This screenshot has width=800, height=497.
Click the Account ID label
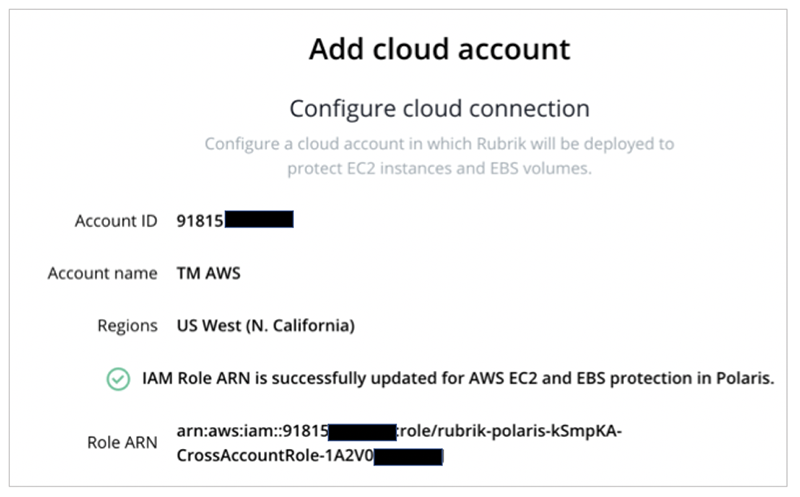[116, 221]
